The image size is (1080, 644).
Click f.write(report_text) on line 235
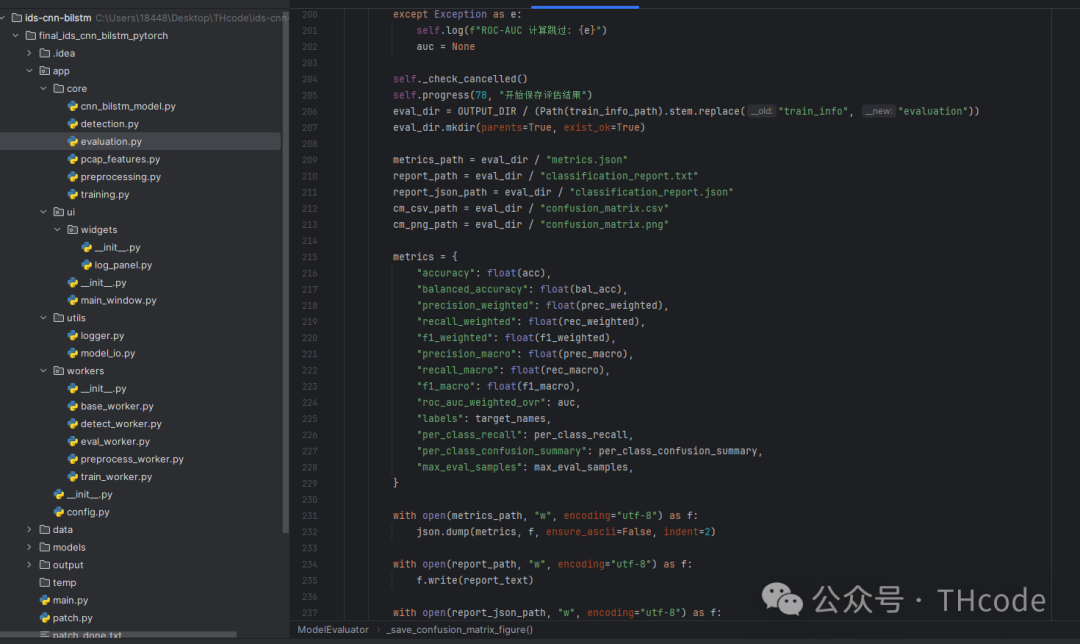[475, 581]
